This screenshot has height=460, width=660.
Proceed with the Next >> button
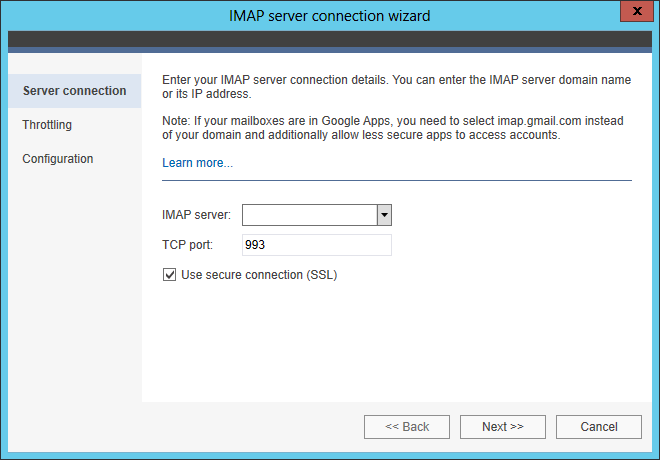[x=503, y=427]
